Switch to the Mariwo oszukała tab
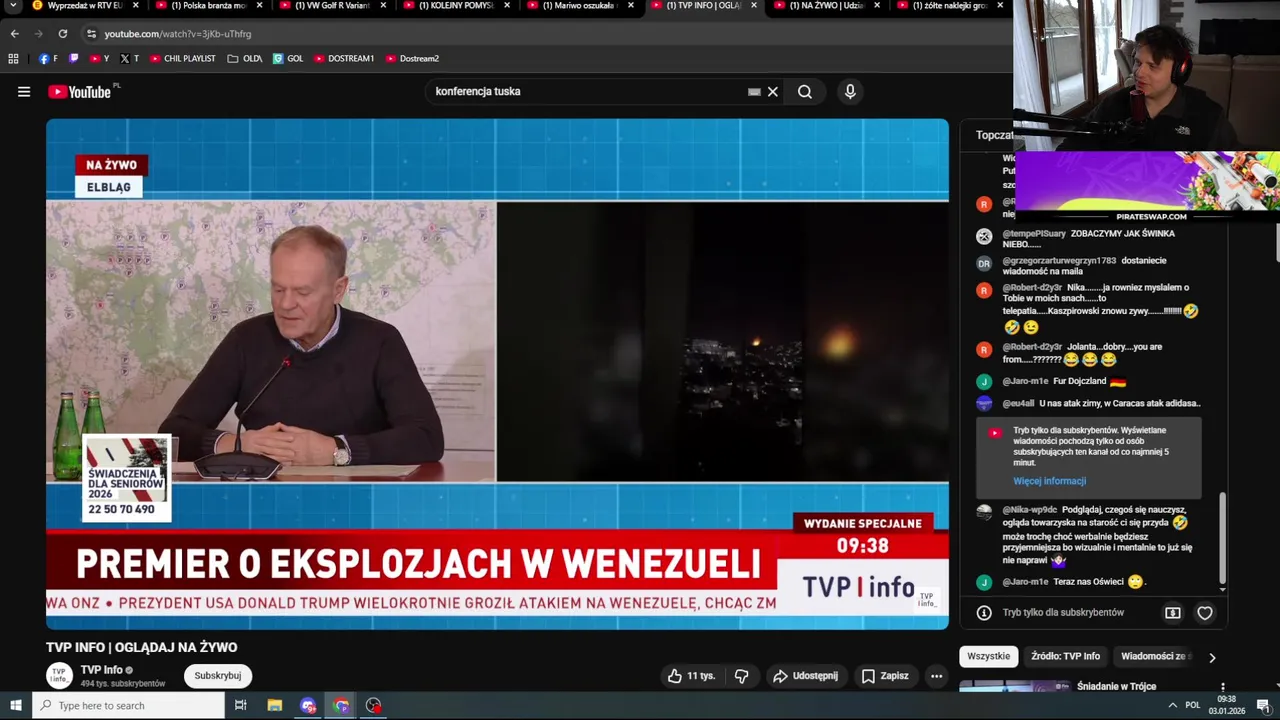1280x720 pixels. [x=580, y=6]
